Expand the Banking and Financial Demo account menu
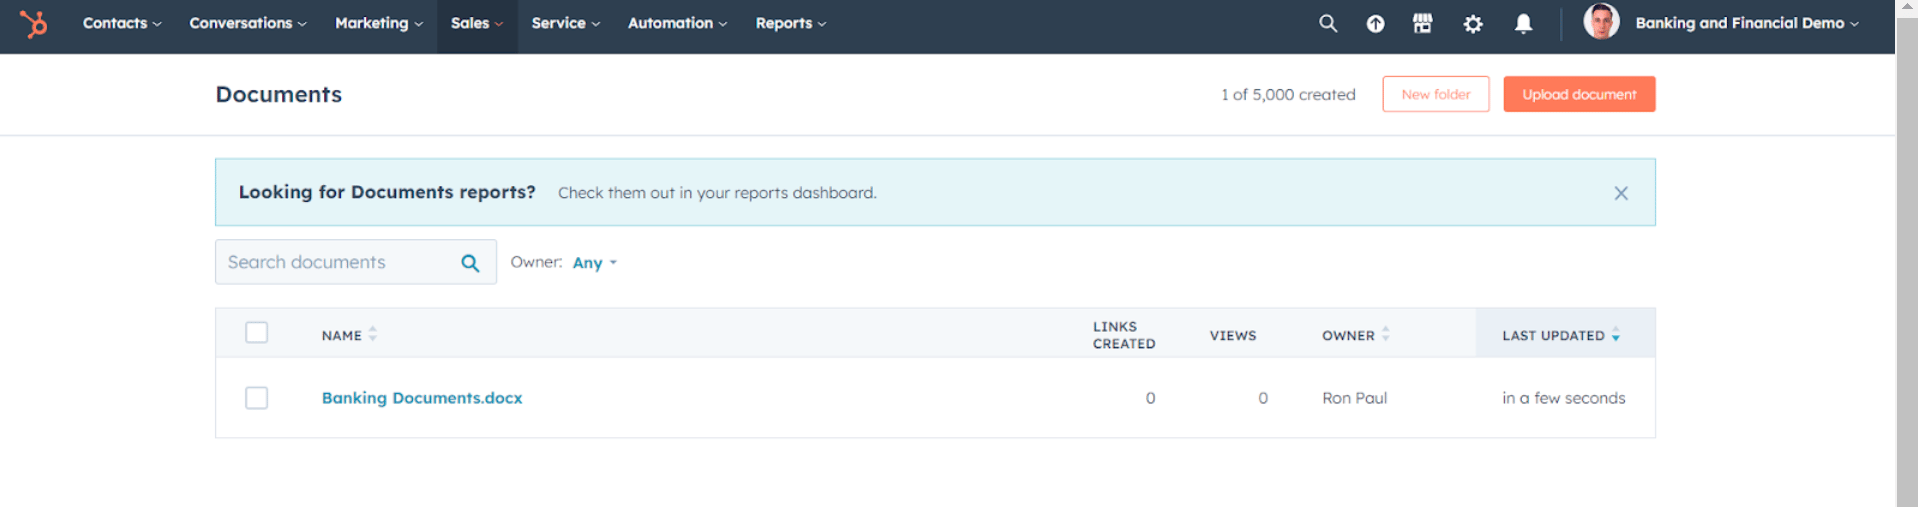 click(1746, 23)
